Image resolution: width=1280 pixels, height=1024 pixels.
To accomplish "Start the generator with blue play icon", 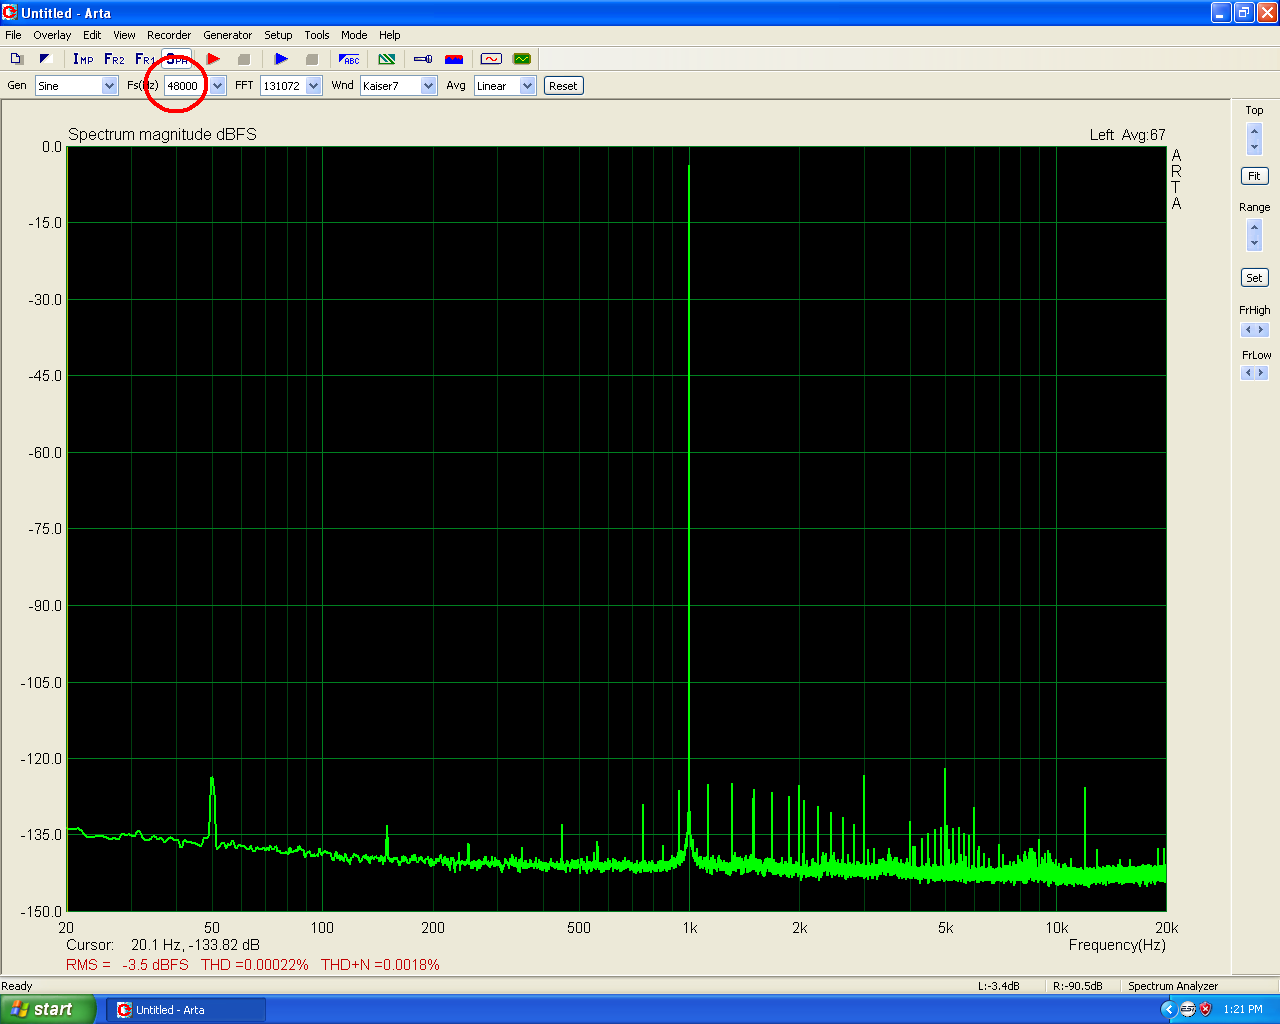I will click(x=281, y=59).
